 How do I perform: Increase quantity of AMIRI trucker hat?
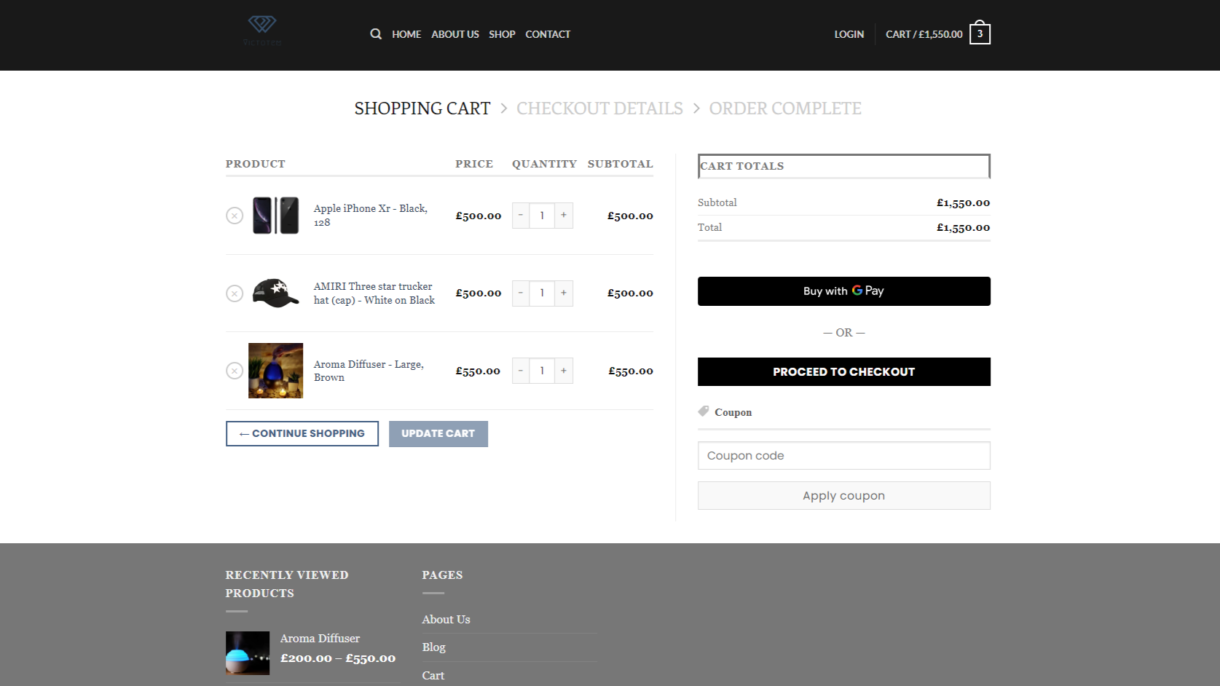click(564, 293)
